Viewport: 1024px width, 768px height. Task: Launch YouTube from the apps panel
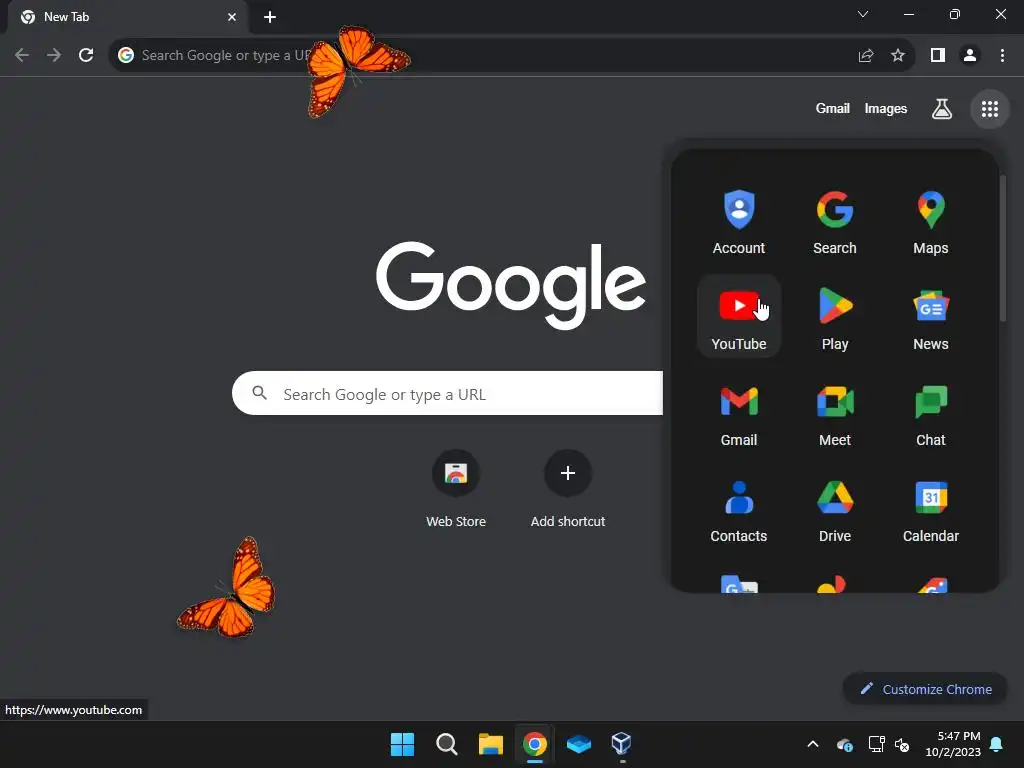coord(739,317)
